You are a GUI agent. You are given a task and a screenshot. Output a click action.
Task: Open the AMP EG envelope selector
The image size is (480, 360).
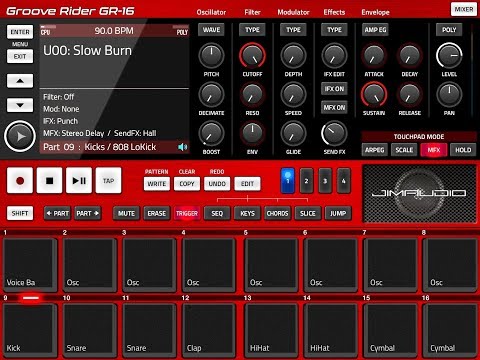(375, 30)
